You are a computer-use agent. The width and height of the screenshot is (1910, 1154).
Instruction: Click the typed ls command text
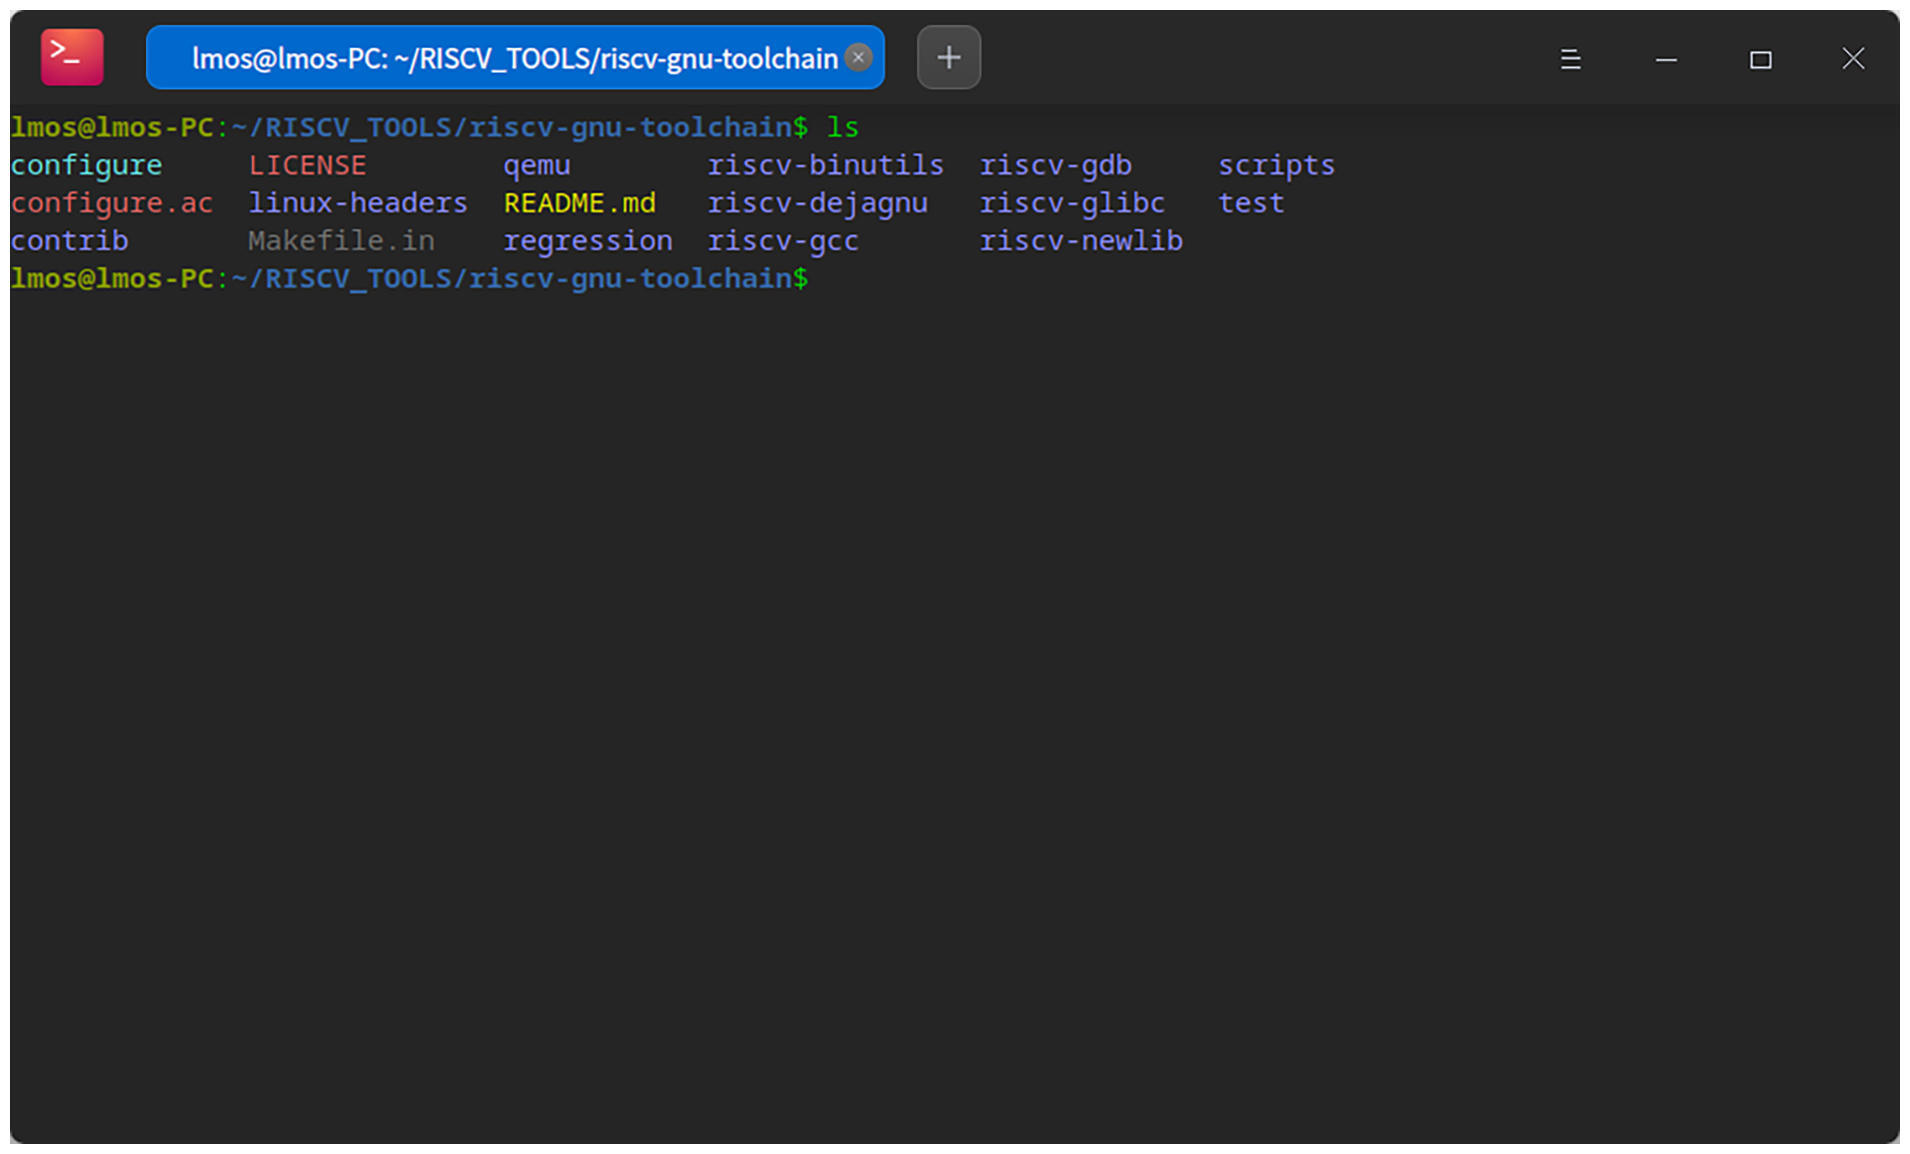842,127
